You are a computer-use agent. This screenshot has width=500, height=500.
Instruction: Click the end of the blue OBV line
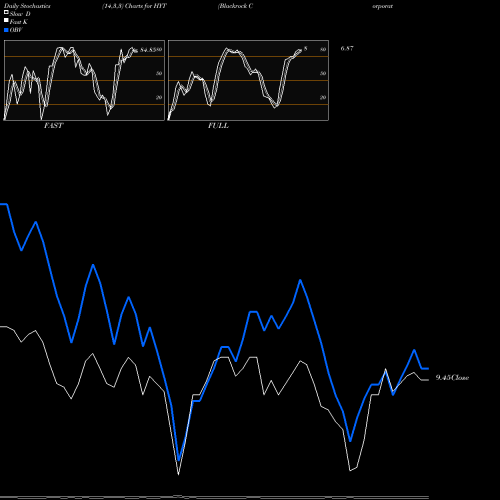[x=428, y=369]
